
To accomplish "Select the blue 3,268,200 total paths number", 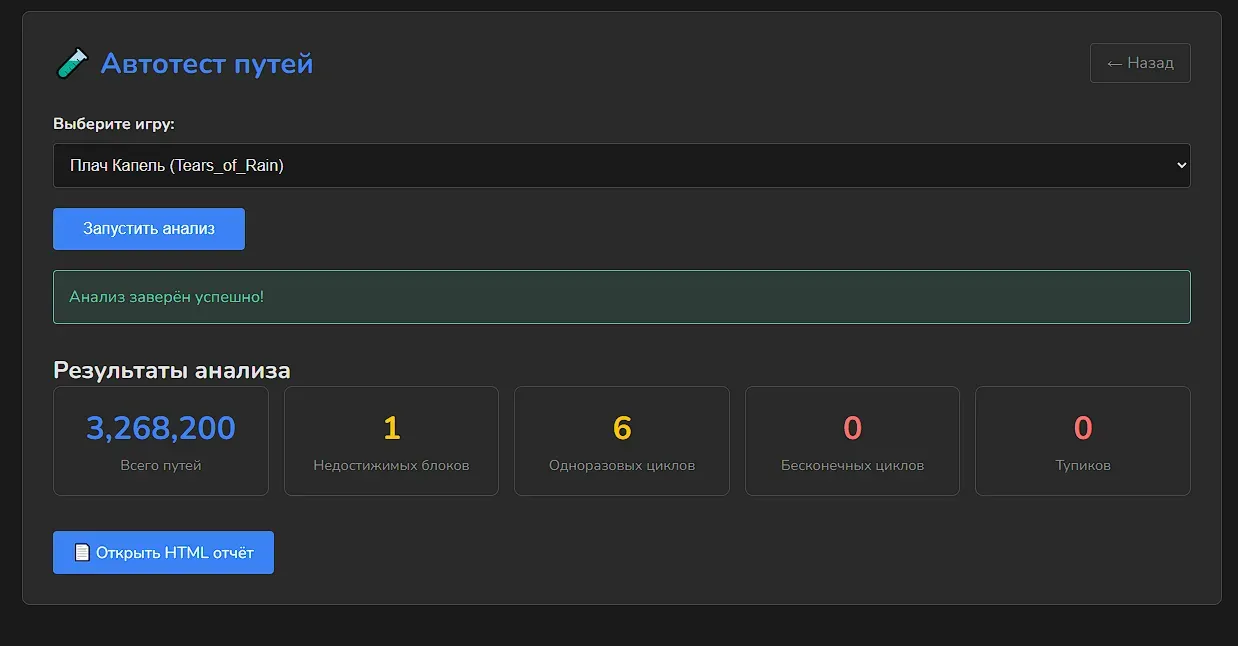I will tap(161, 429).
